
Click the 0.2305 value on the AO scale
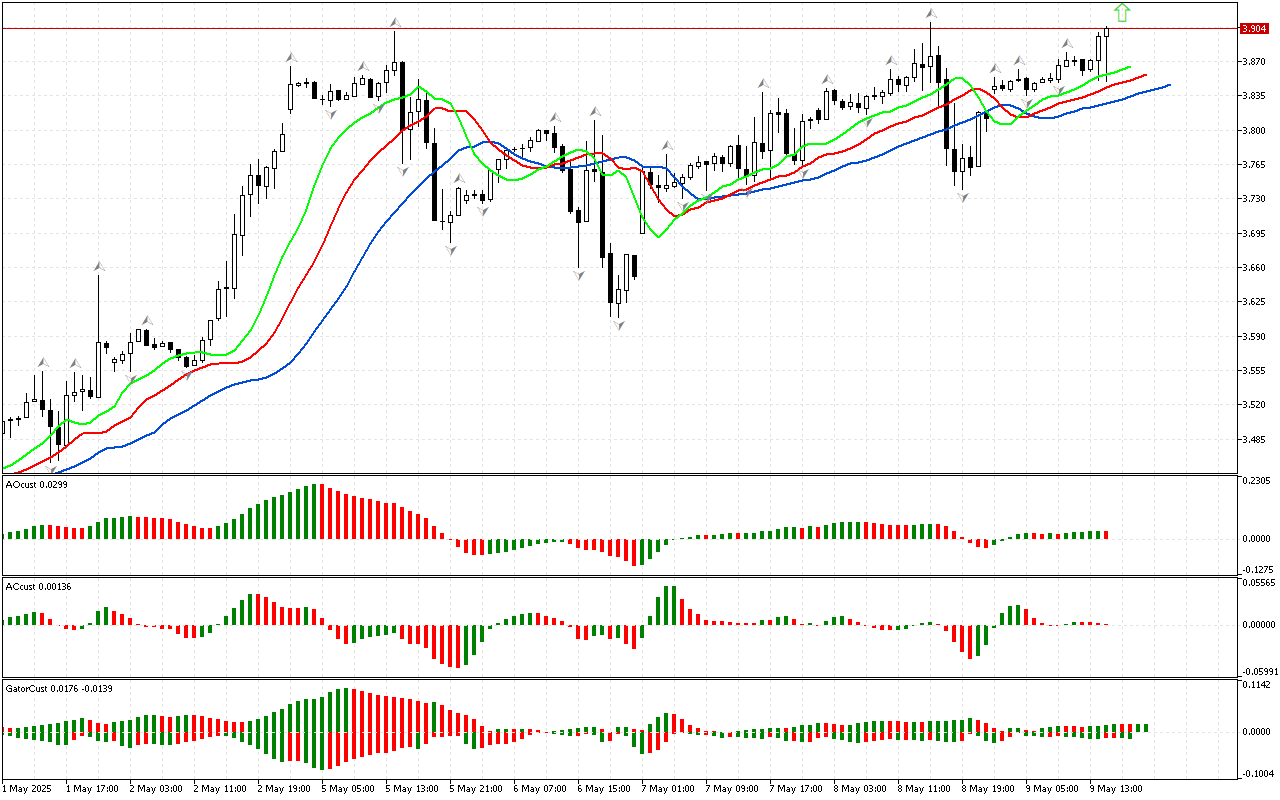[x=1255, y=481]
